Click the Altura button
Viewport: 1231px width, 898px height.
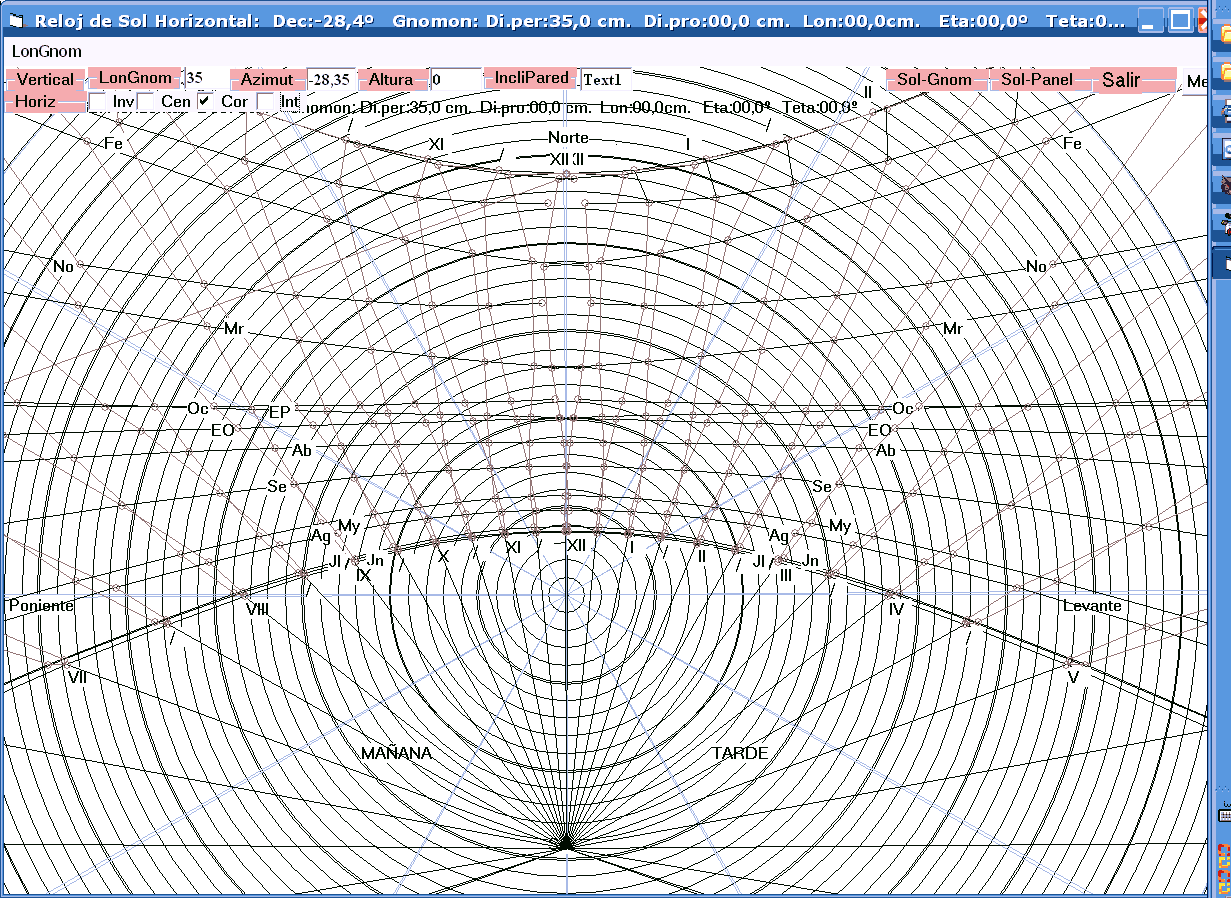pos(391,80)
